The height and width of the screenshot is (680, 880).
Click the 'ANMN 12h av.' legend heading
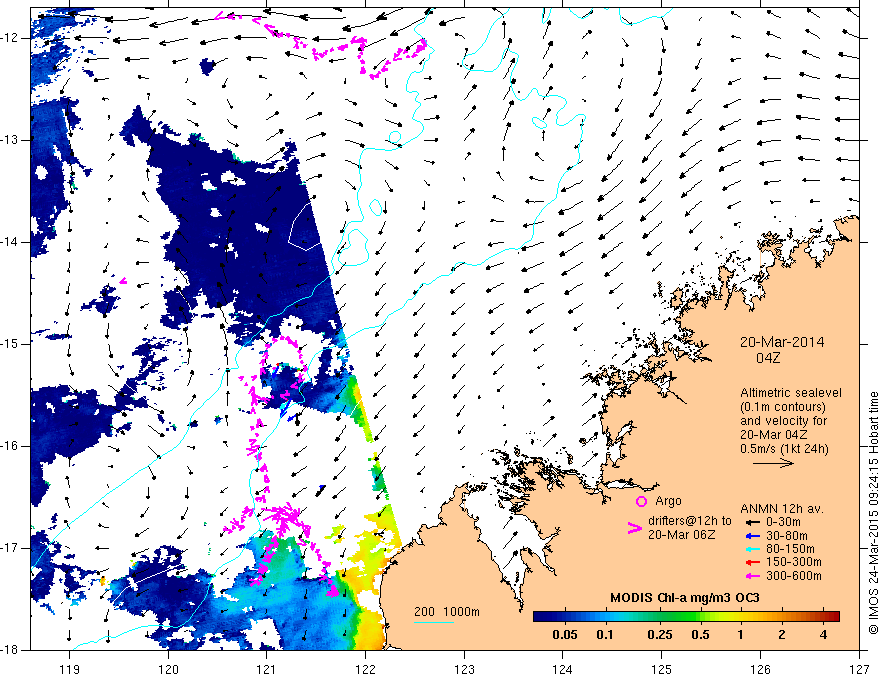tap(782, 509)
